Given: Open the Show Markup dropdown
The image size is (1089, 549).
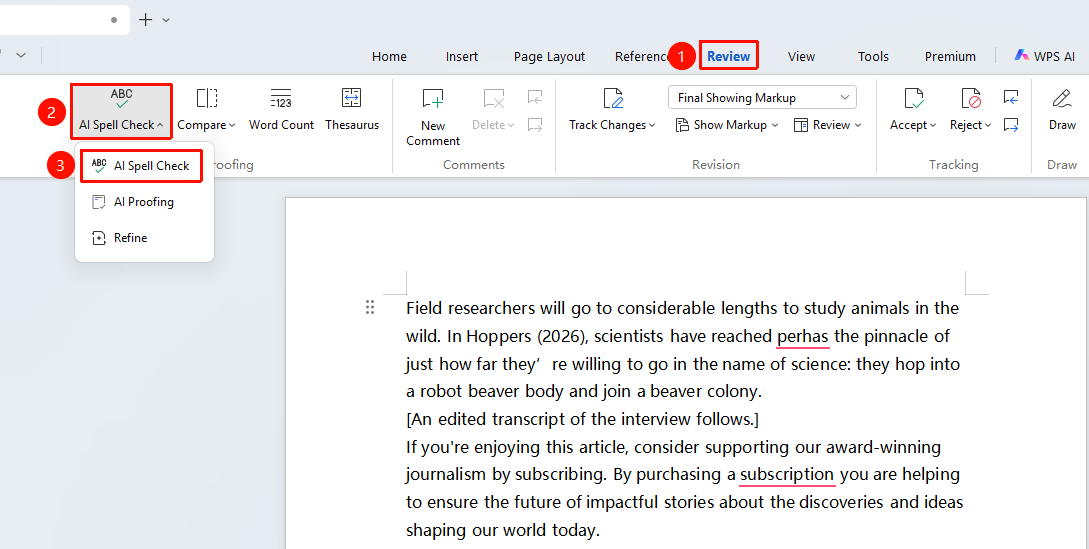Looking at the screenshot, I should tap(726, 125).
